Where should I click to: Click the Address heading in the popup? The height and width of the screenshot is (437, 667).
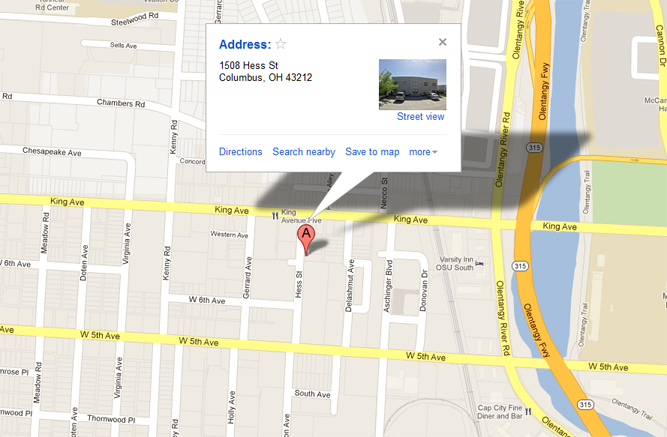point(245,44)
